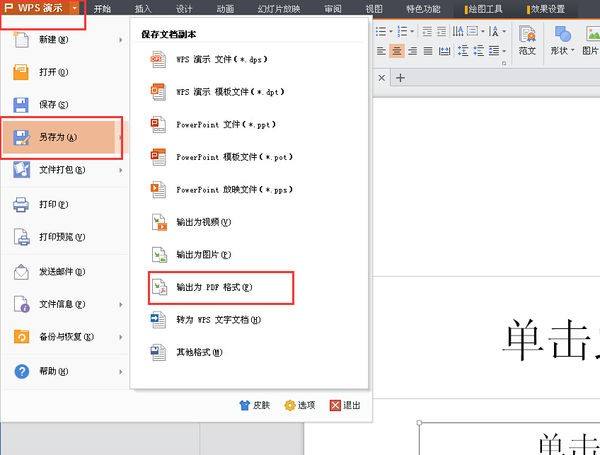The height and width of the screenshot is (455, 600).
Task: Click the align text vertically icon
Action: (472, 31)
